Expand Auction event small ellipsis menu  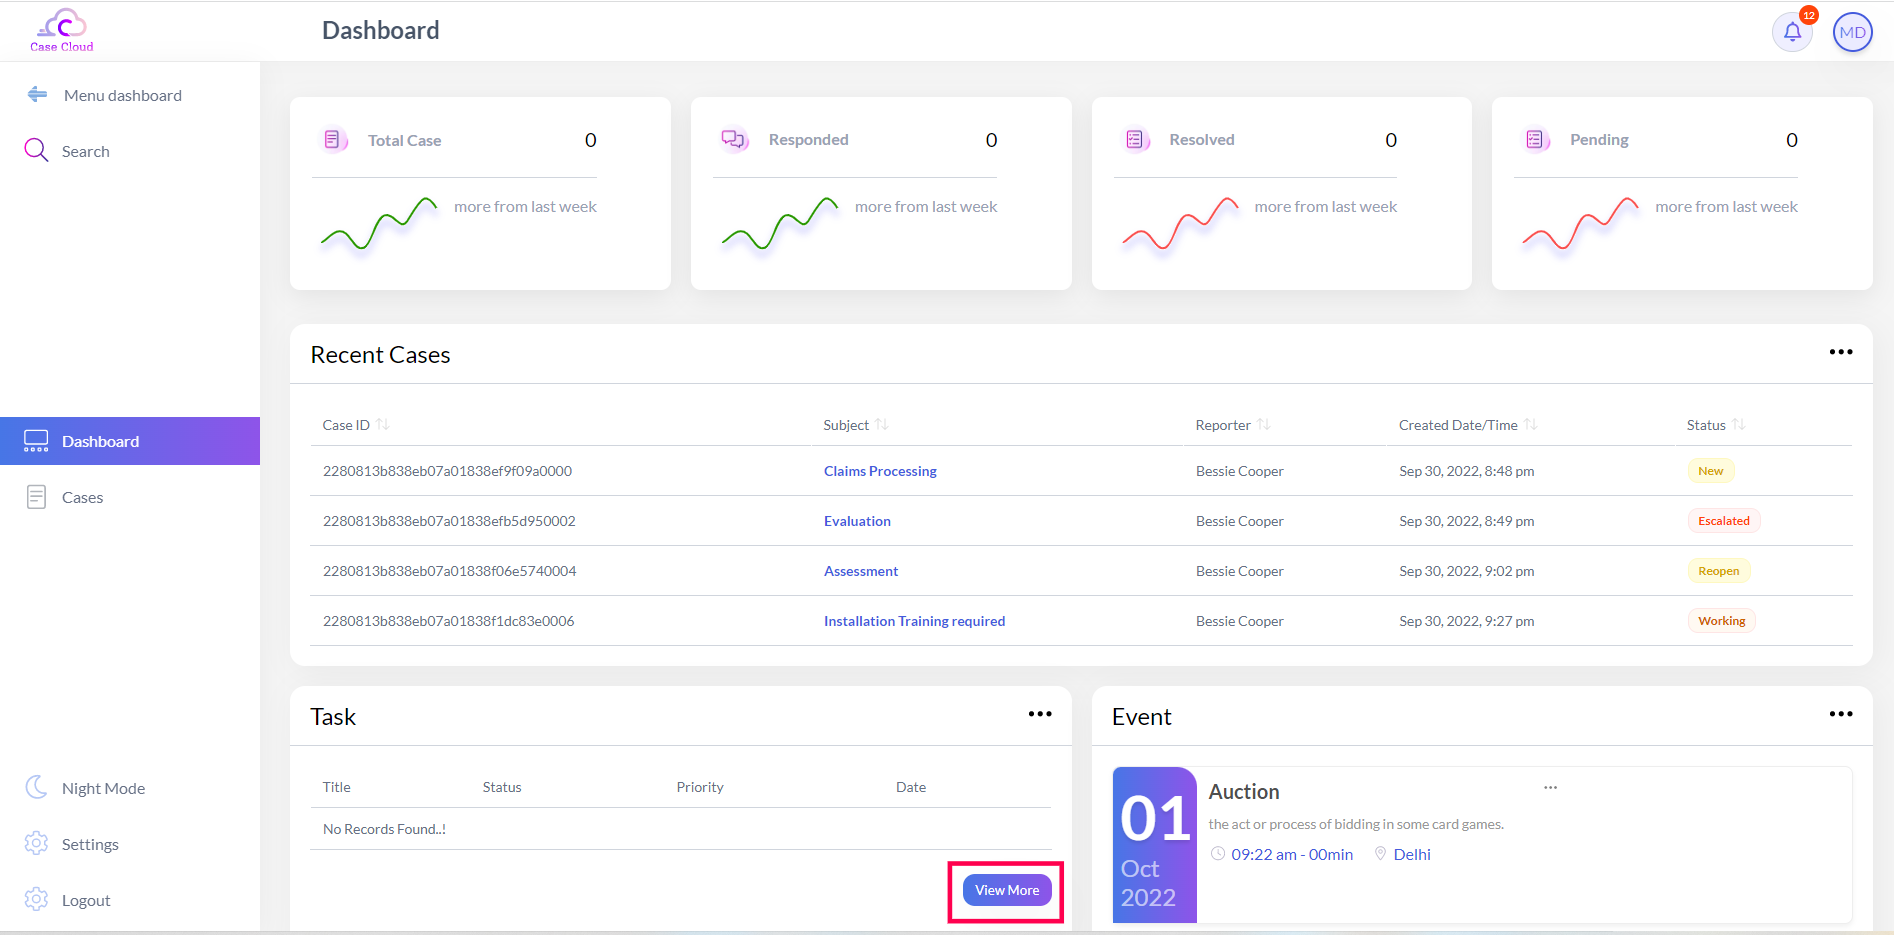pos(1550,787)
